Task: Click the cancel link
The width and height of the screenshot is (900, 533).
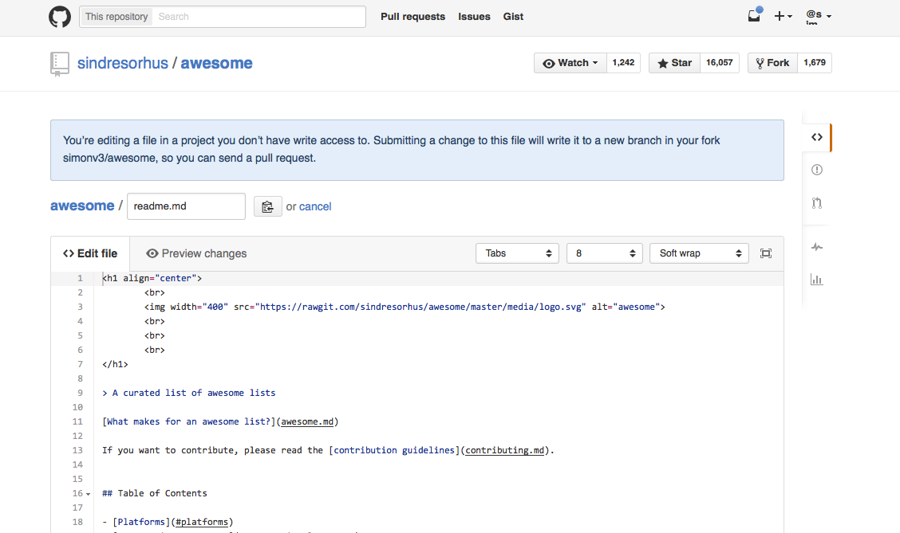Action: click(315, 207)
